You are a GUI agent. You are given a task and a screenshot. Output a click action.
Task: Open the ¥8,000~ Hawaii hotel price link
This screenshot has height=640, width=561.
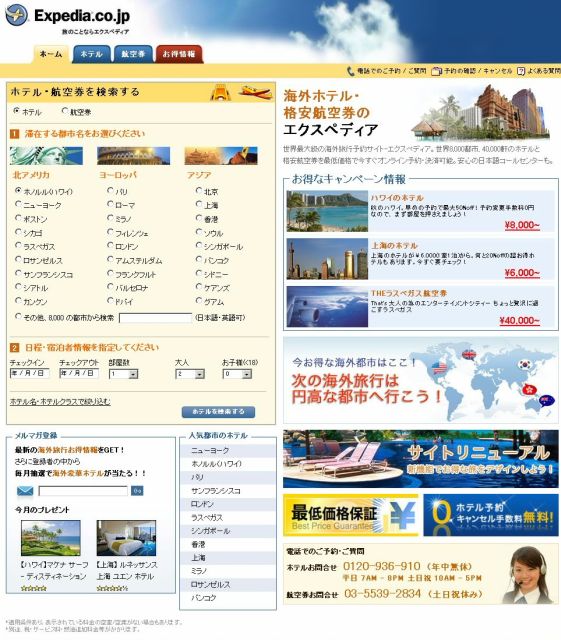tap(522, 225)
